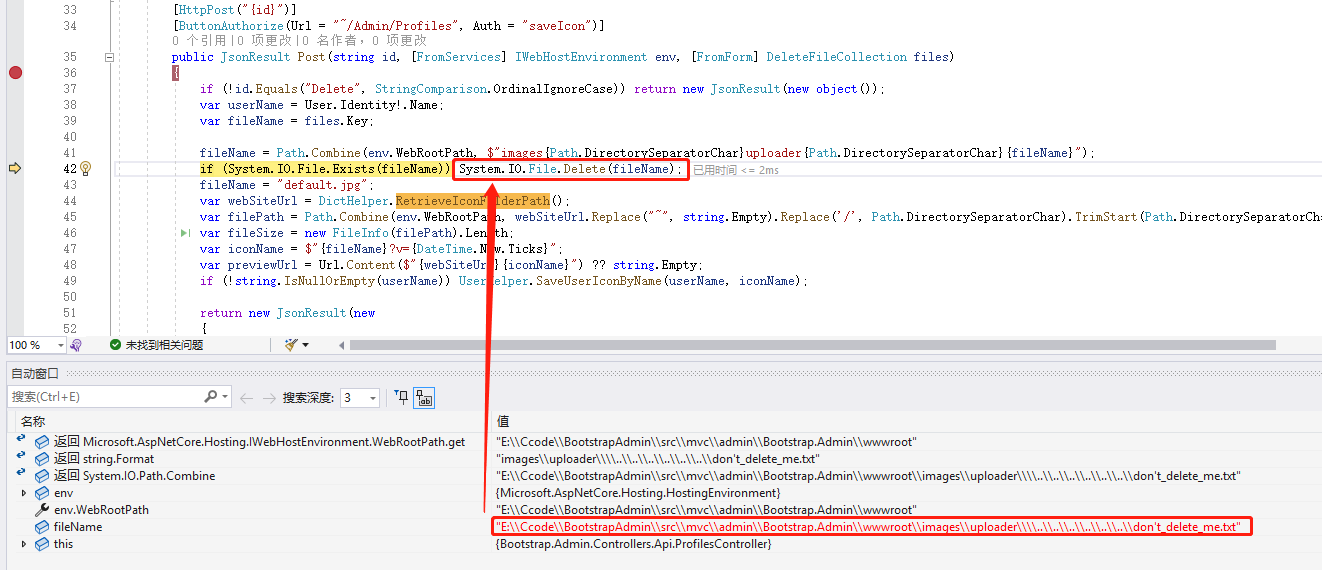The image size is (1322, 570).
Task: Select the 返回 System.IO.Path.Combine row name
Action: [134, 476]
